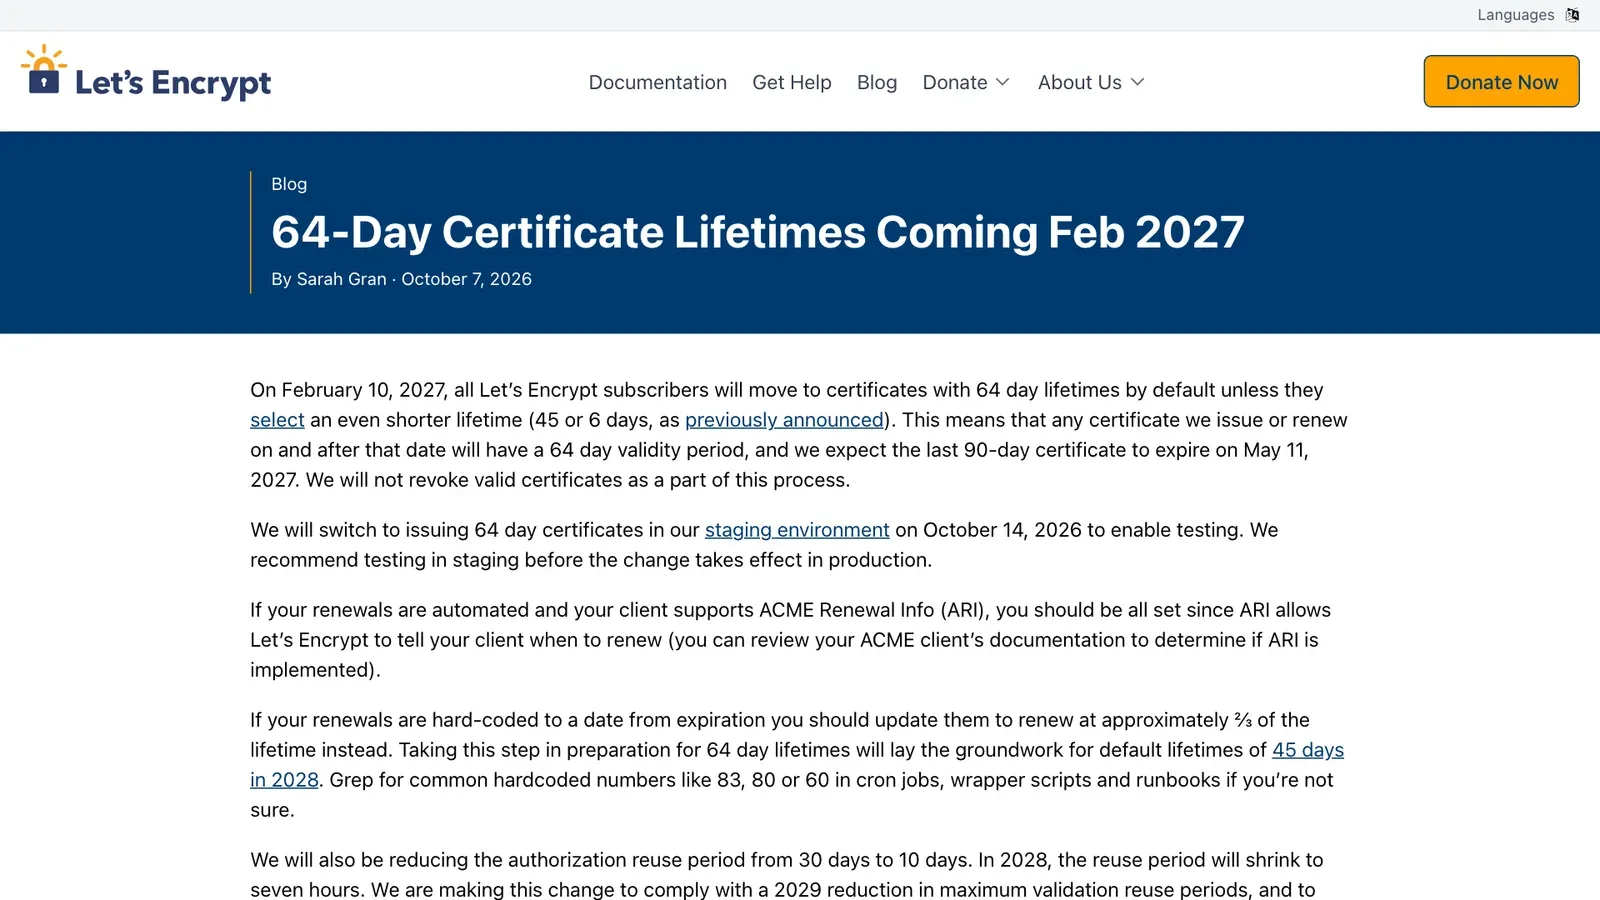
Task: Click the Languages label
Action: pyautogui.click(x=1516, y=15)
